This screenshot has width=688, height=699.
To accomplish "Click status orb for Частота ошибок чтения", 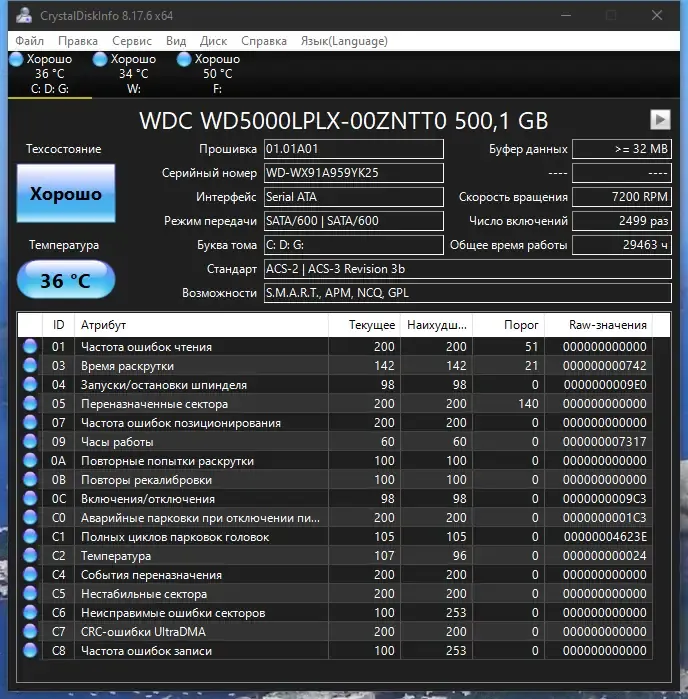I will coord(30,346).
